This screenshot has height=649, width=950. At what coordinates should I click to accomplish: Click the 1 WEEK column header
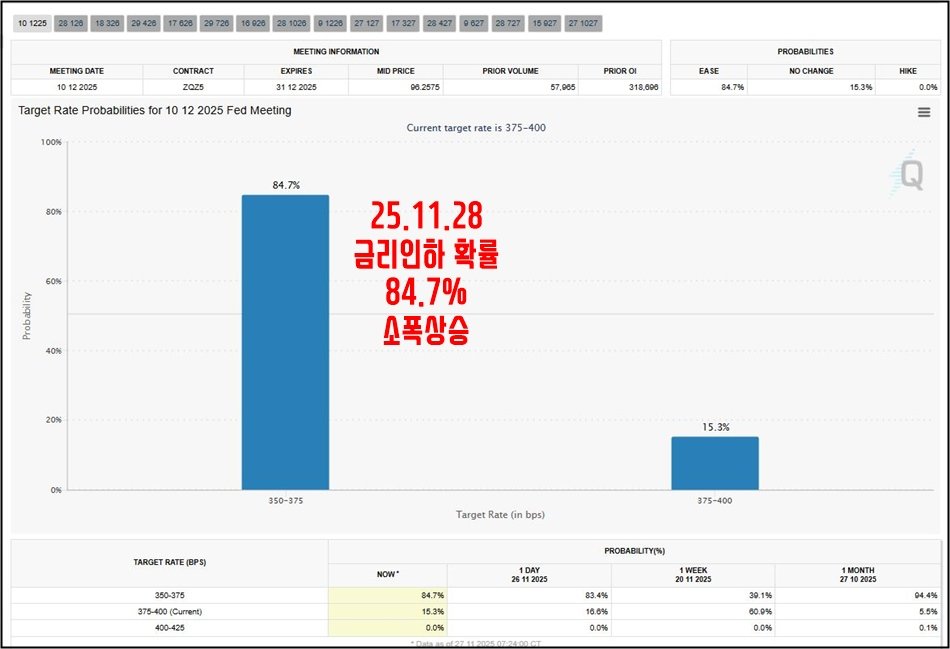(691, 573)
